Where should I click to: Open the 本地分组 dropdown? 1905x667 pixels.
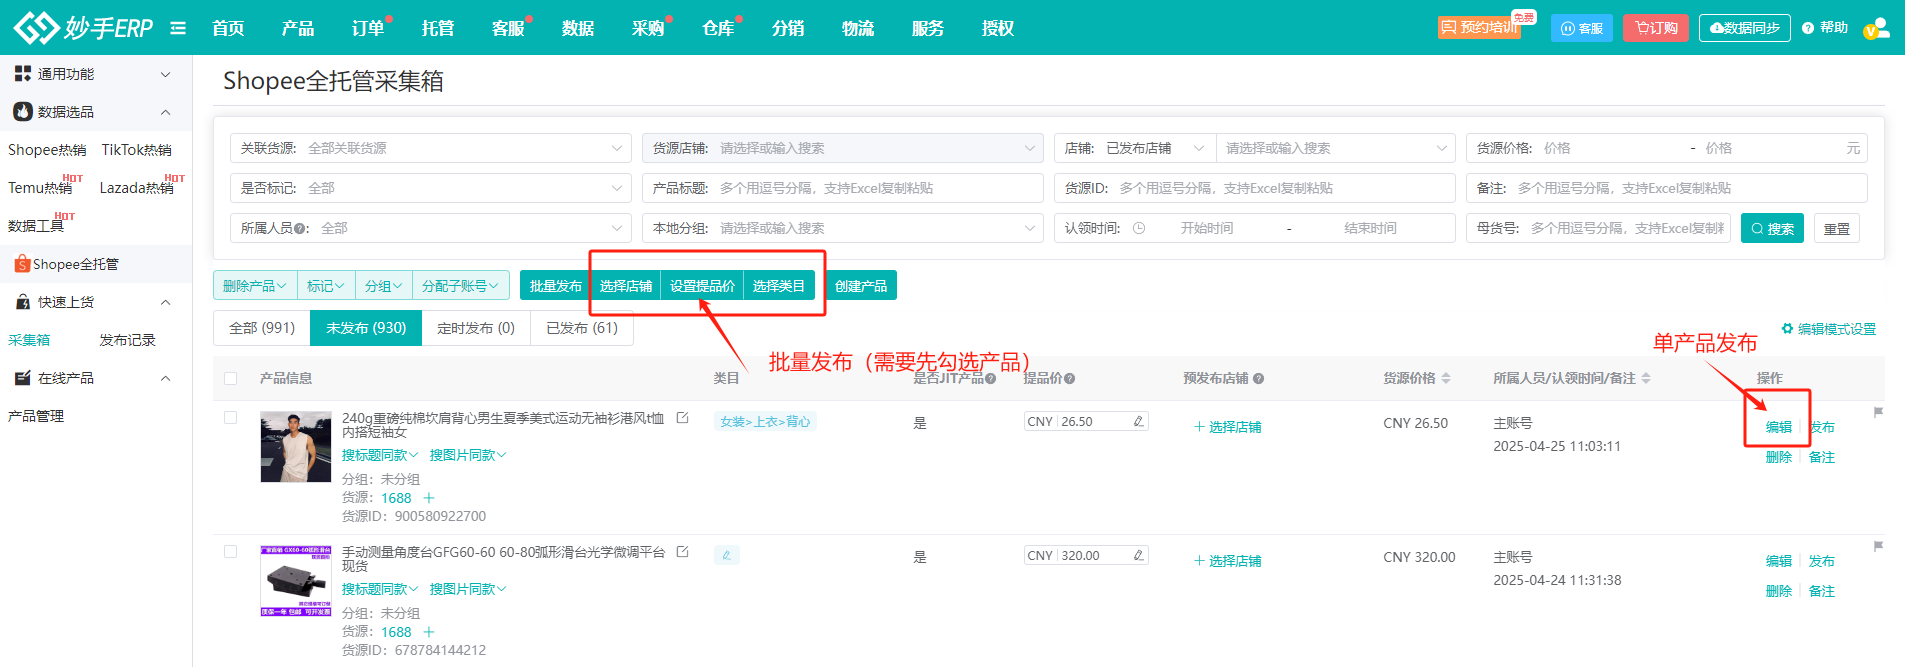843,228
